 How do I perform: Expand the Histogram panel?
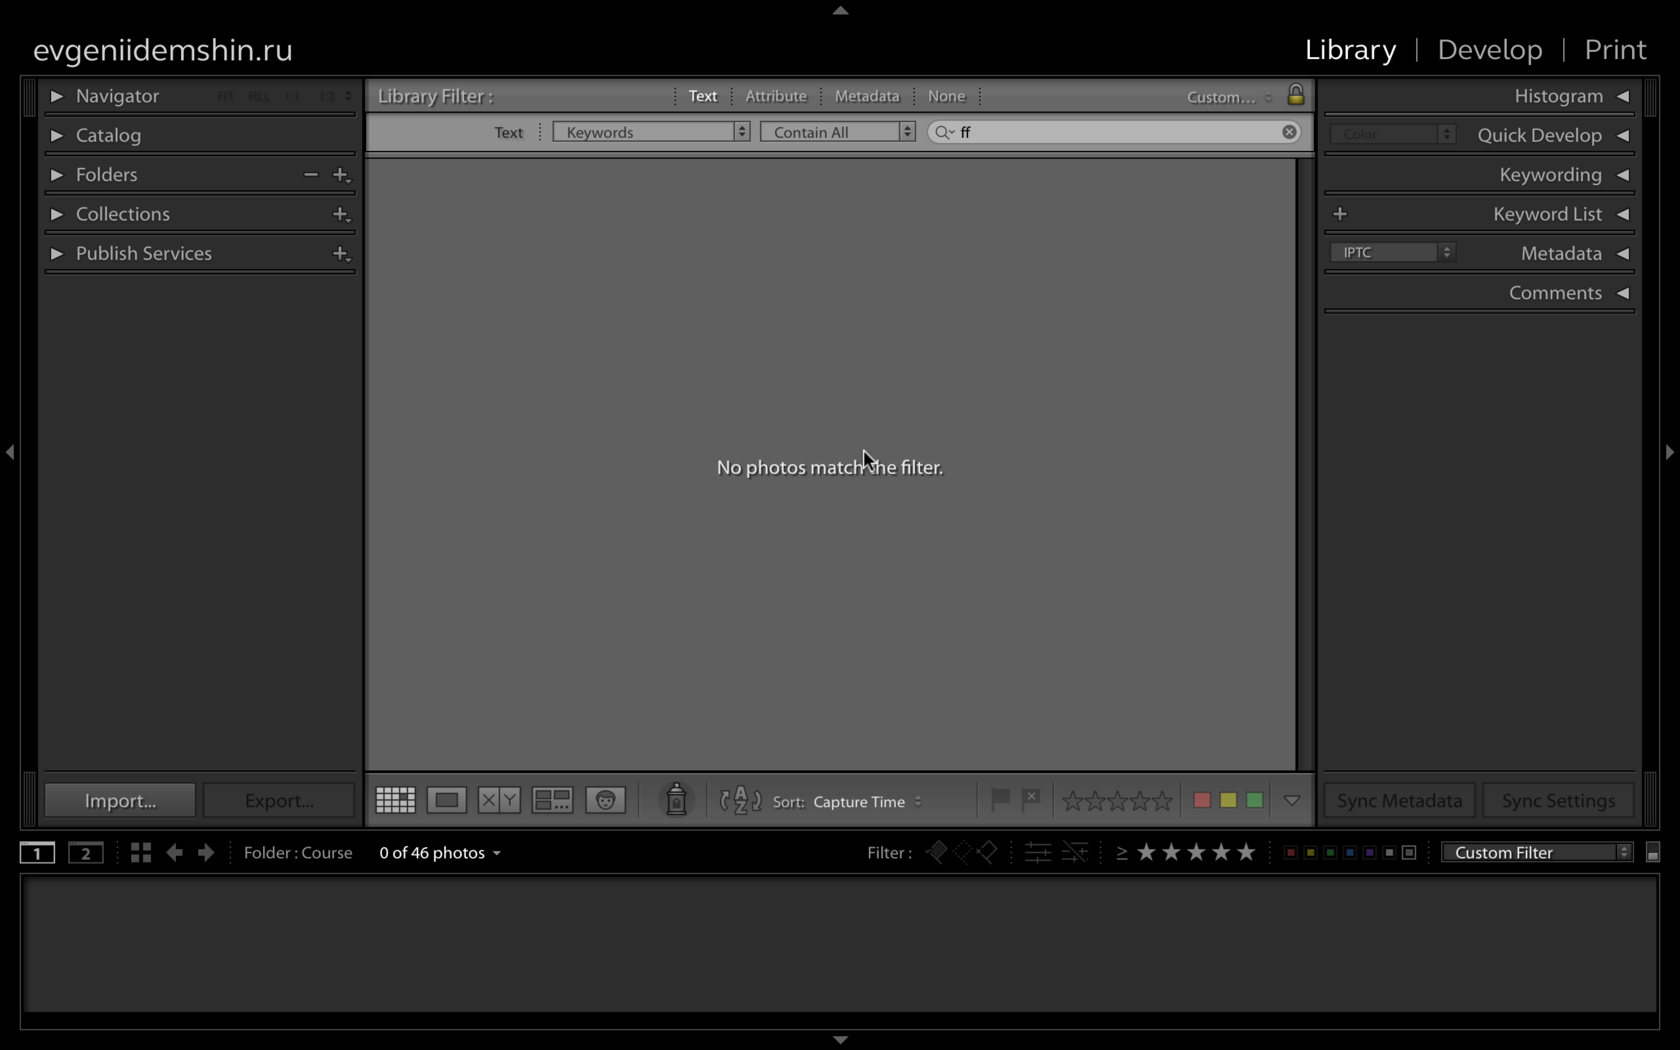1623,96
